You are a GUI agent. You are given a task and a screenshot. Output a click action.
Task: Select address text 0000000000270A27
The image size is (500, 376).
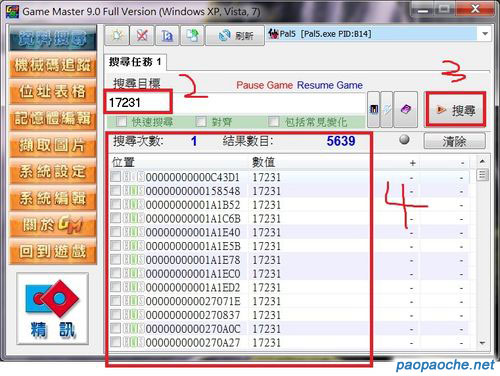193,343
